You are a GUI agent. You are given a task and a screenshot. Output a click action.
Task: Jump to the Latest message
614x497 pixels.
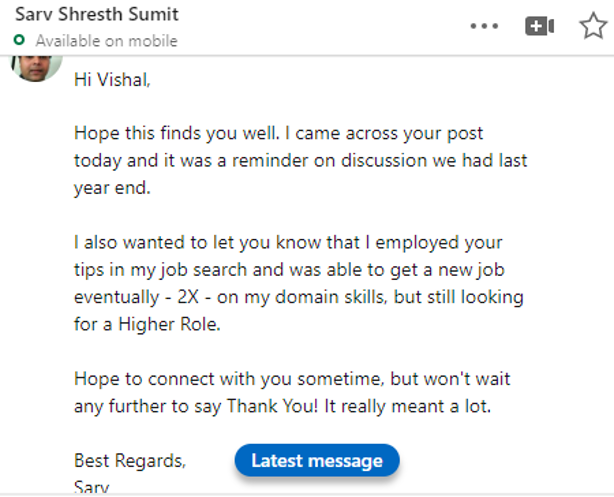point(316,460)
